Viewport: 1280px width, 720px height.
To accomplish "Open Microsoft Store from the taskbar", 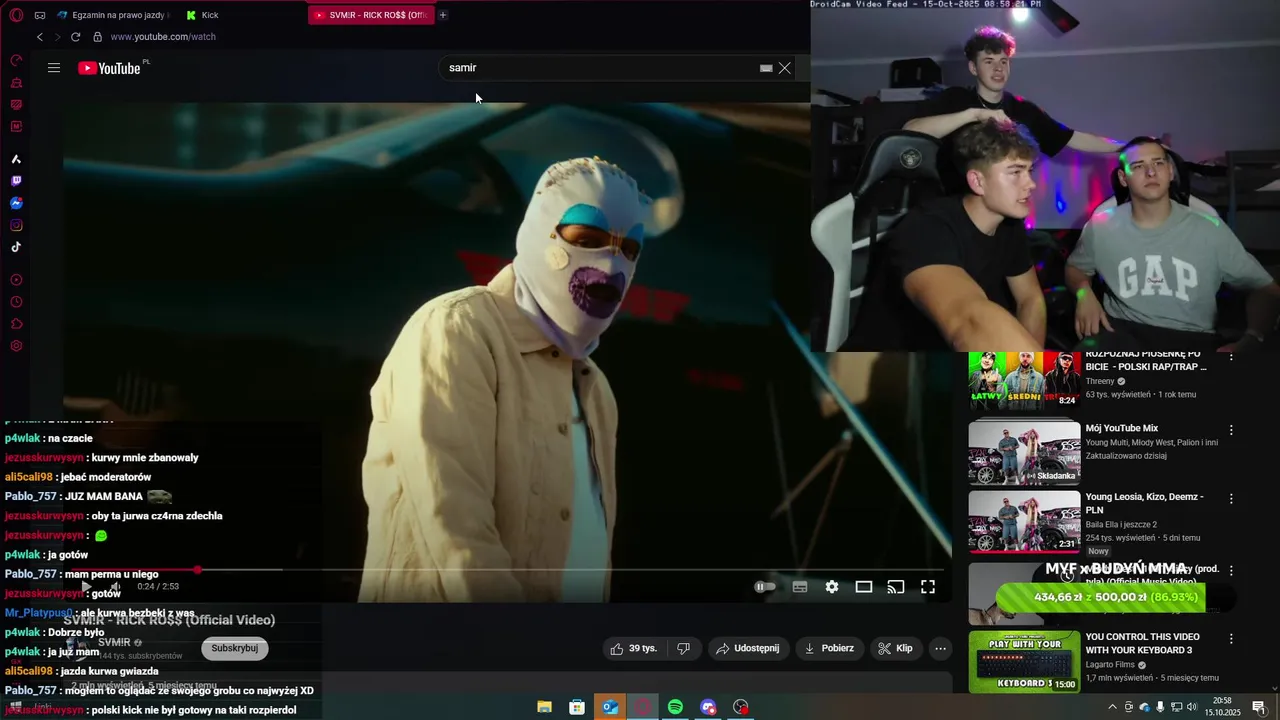I will [x=577, y=707].
